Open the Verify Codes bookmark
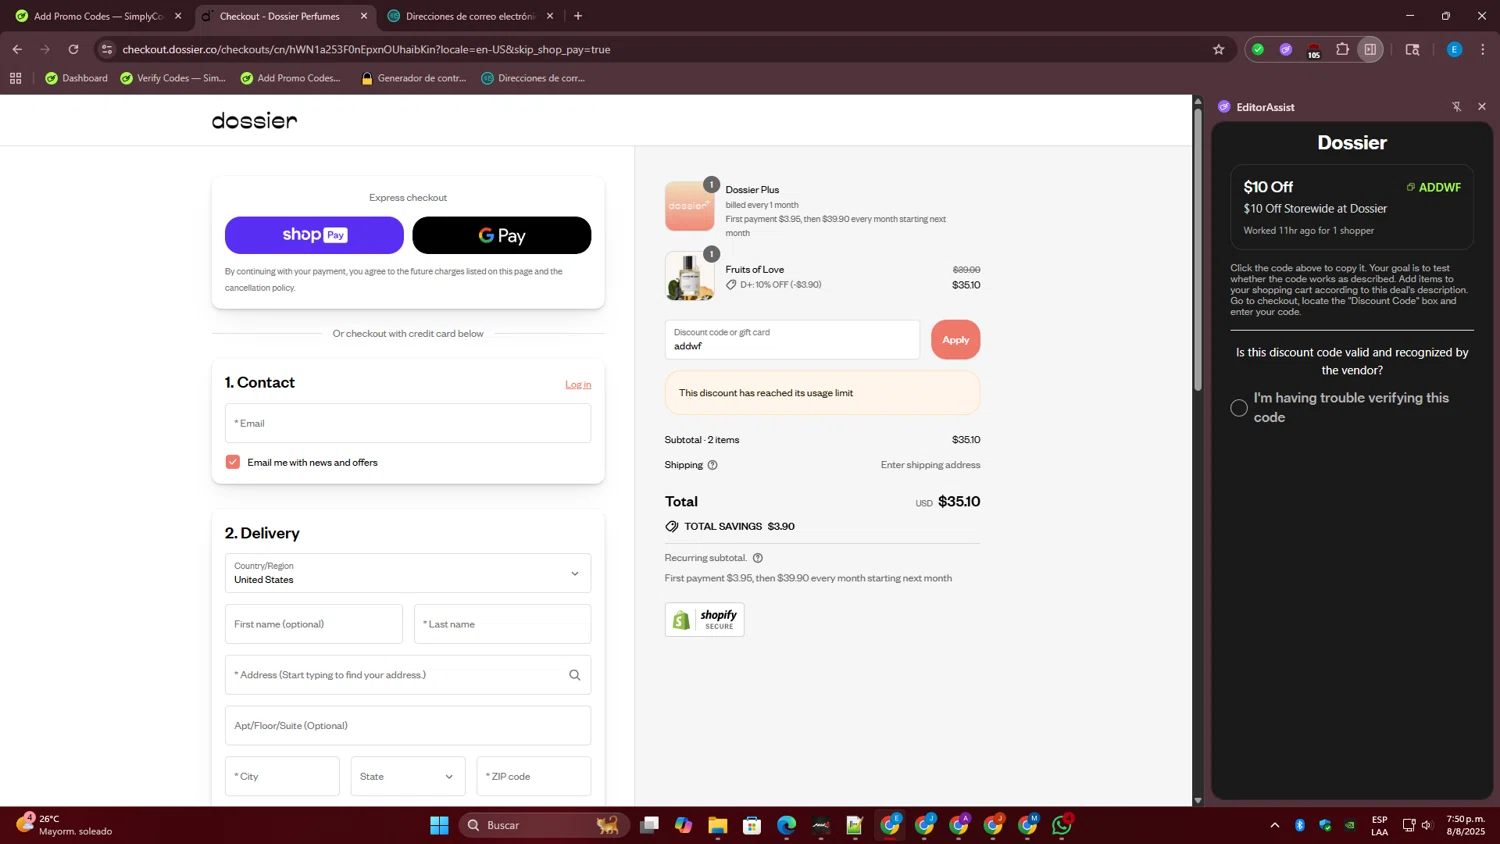Image resolution: width=1500 pixels, height=844 pixels. pos(173,78)
